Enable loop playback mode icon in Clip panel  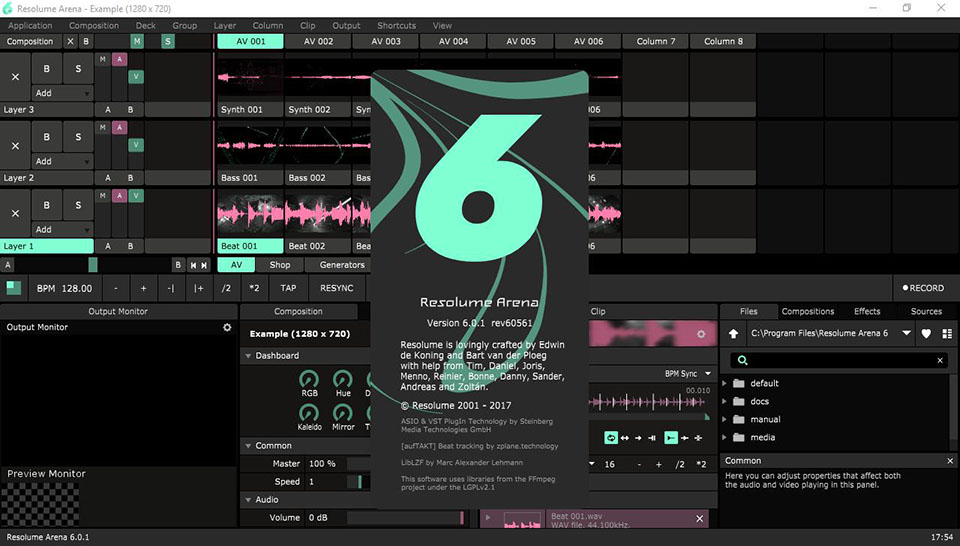pyautogui.click(x=611, y=438)
